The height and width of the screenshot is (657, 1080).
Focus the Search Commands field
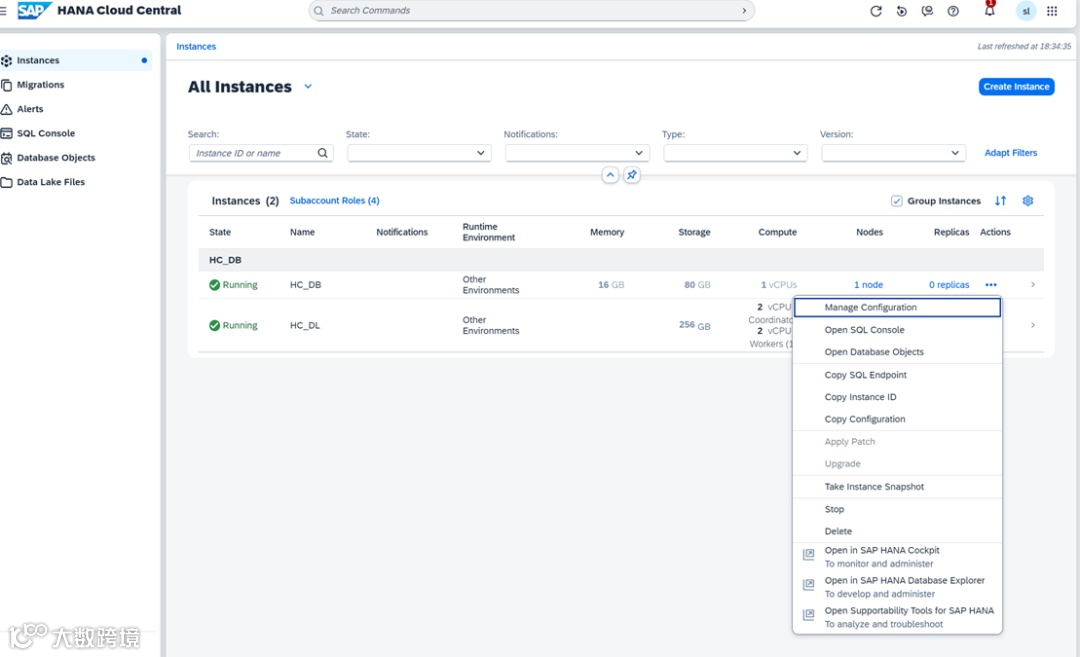[531, 11]
